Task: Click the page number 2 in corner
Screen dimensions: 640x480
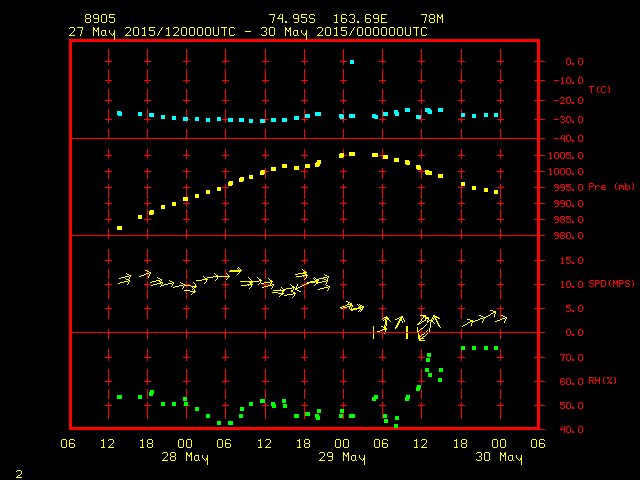Action: coord(19,474)
